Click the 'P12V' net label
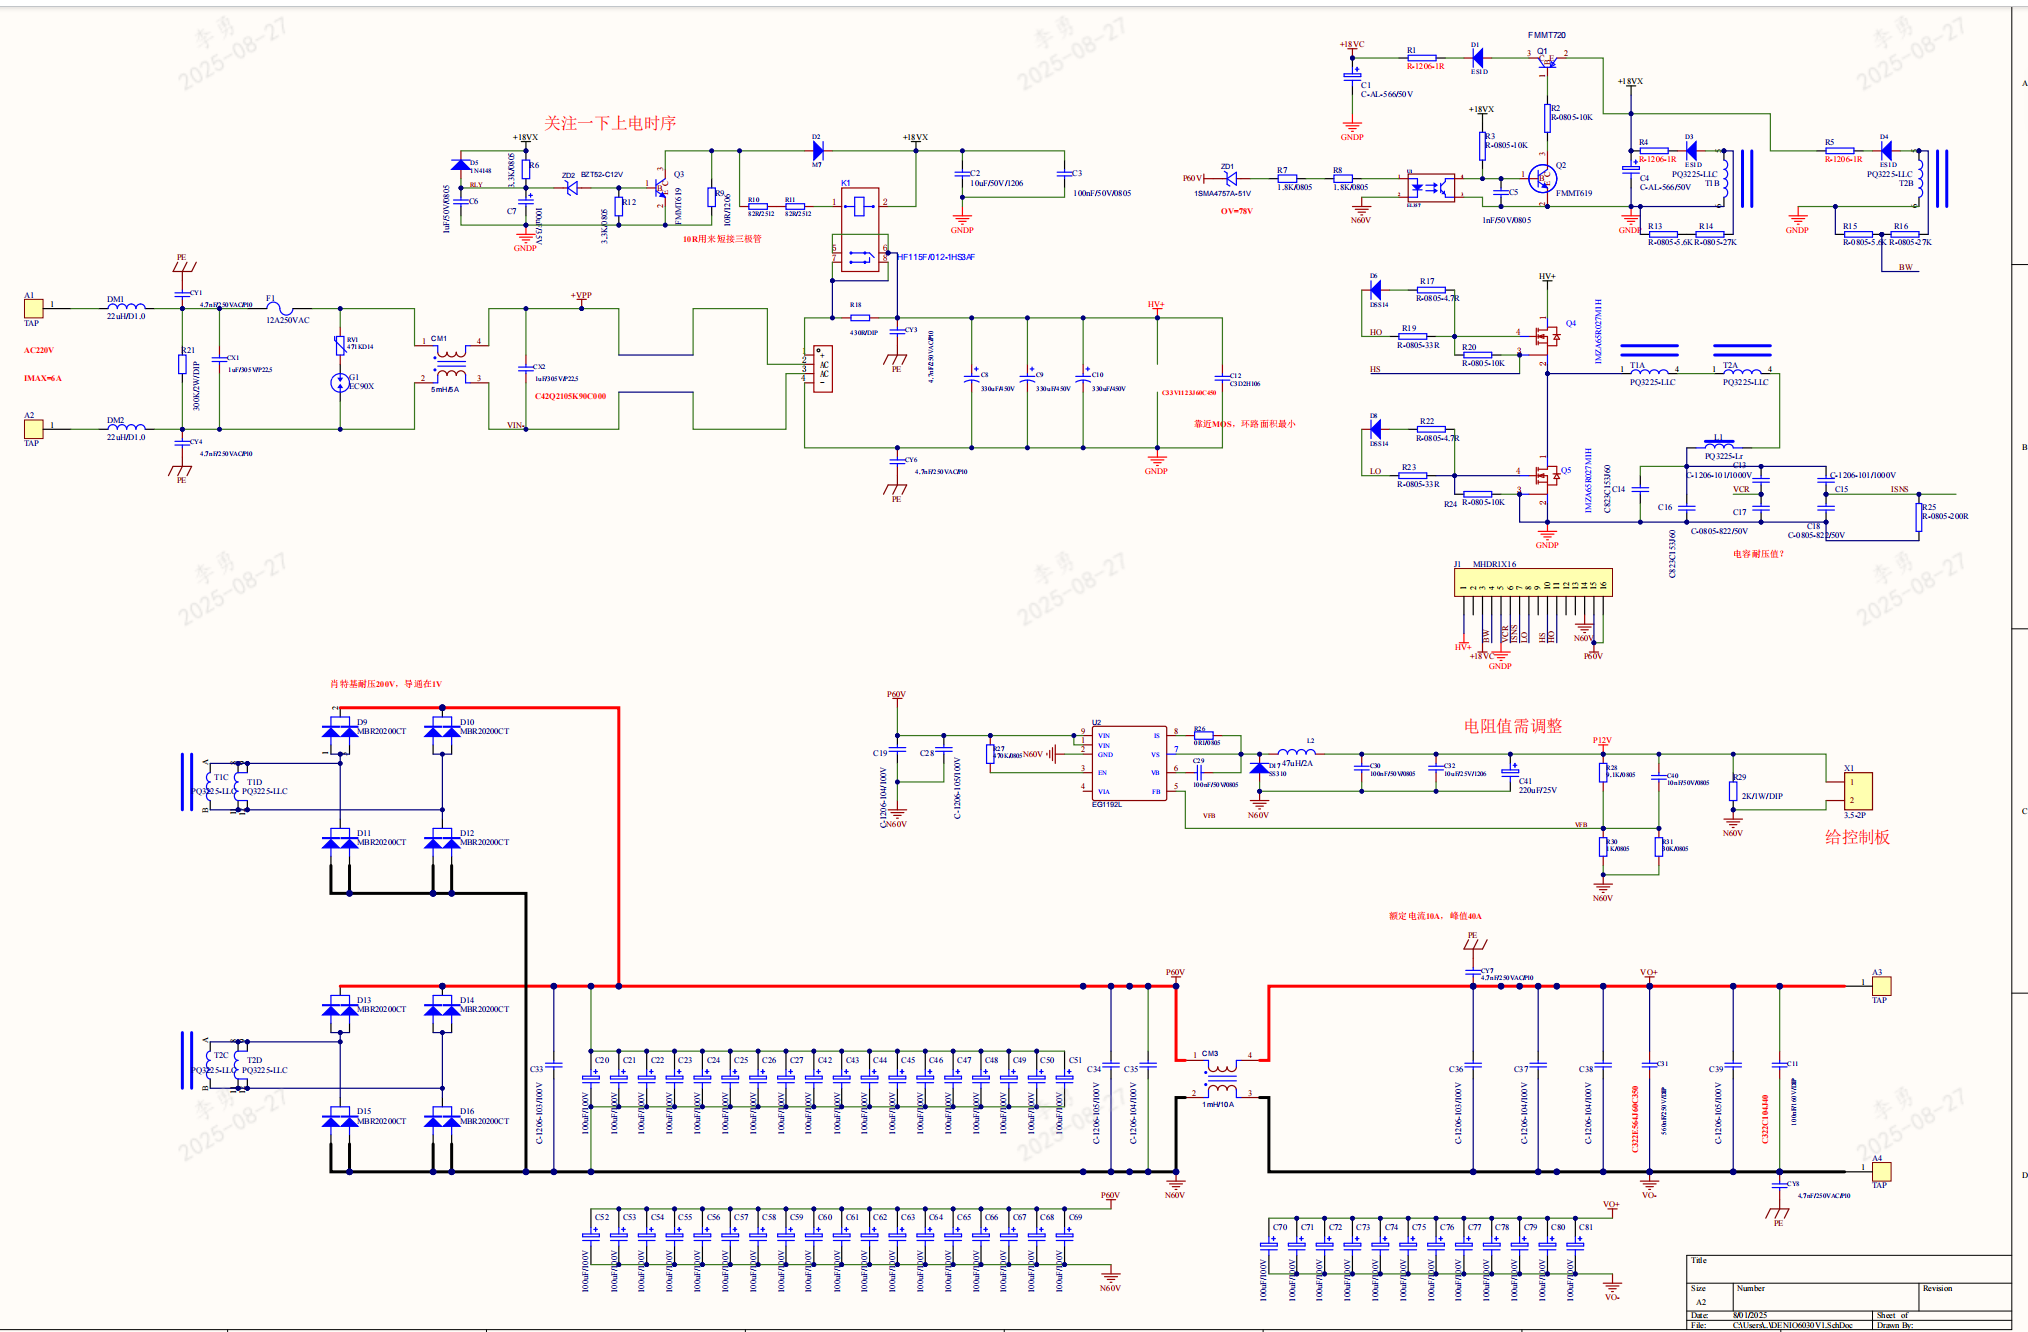2028x1332 pixels. [x=1602, y=740]
